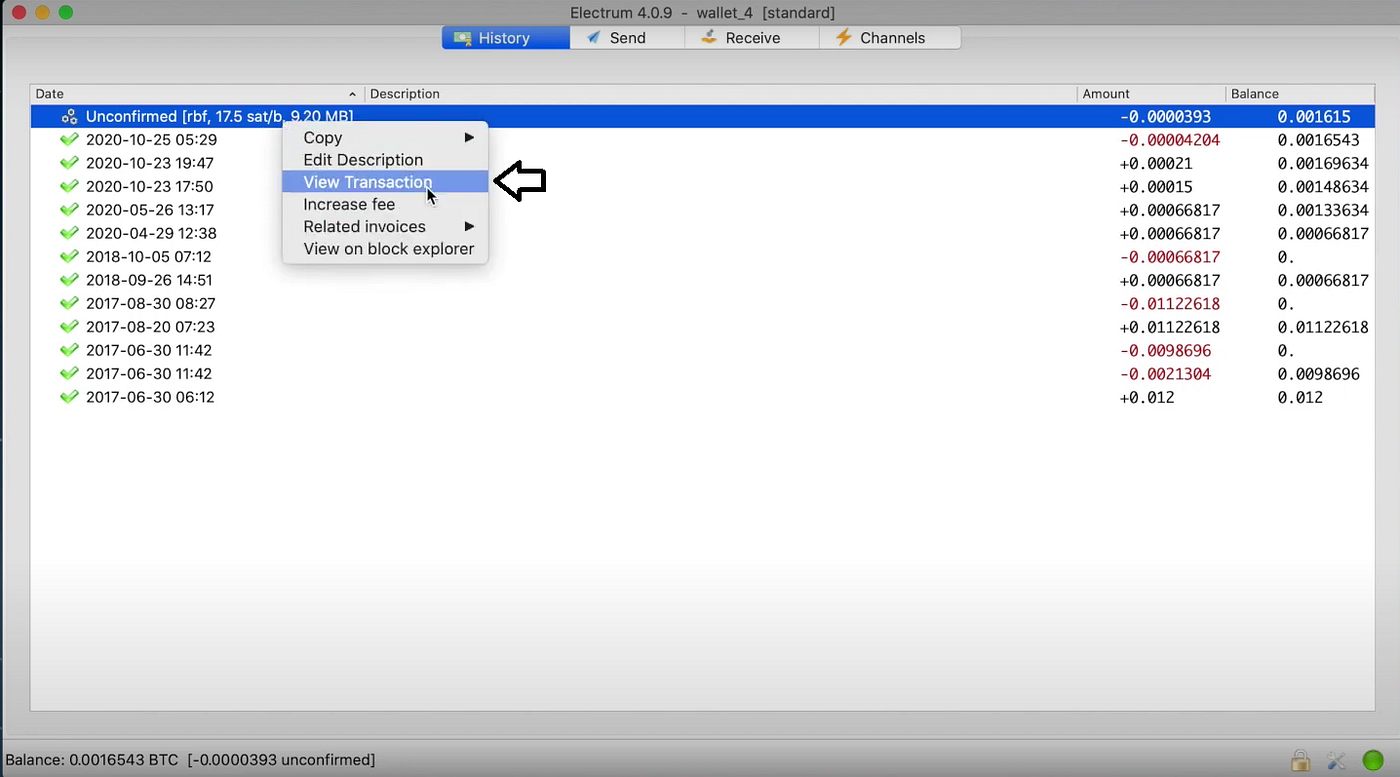Select the 2017-08-30 08:27 transaction date
1400x777 pixels.
(150, 304)
